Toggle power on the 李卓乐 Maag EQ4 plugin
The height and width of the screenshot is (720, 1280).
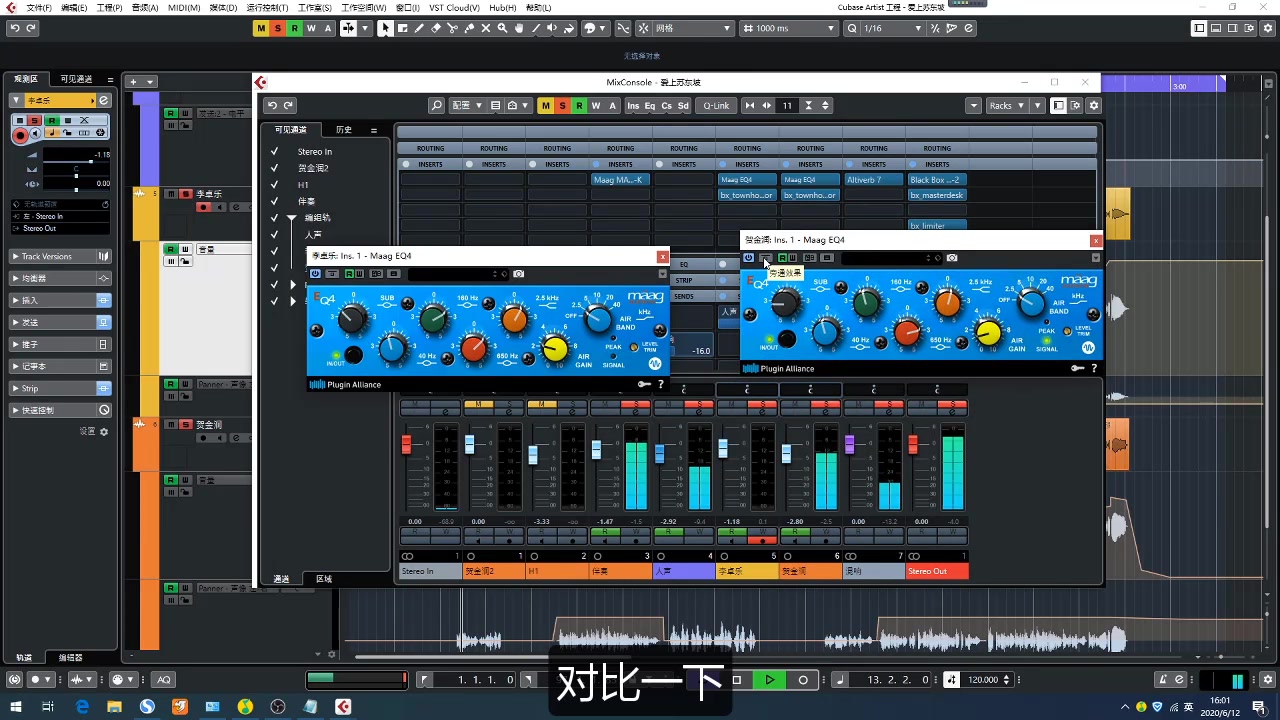(315, 274)
